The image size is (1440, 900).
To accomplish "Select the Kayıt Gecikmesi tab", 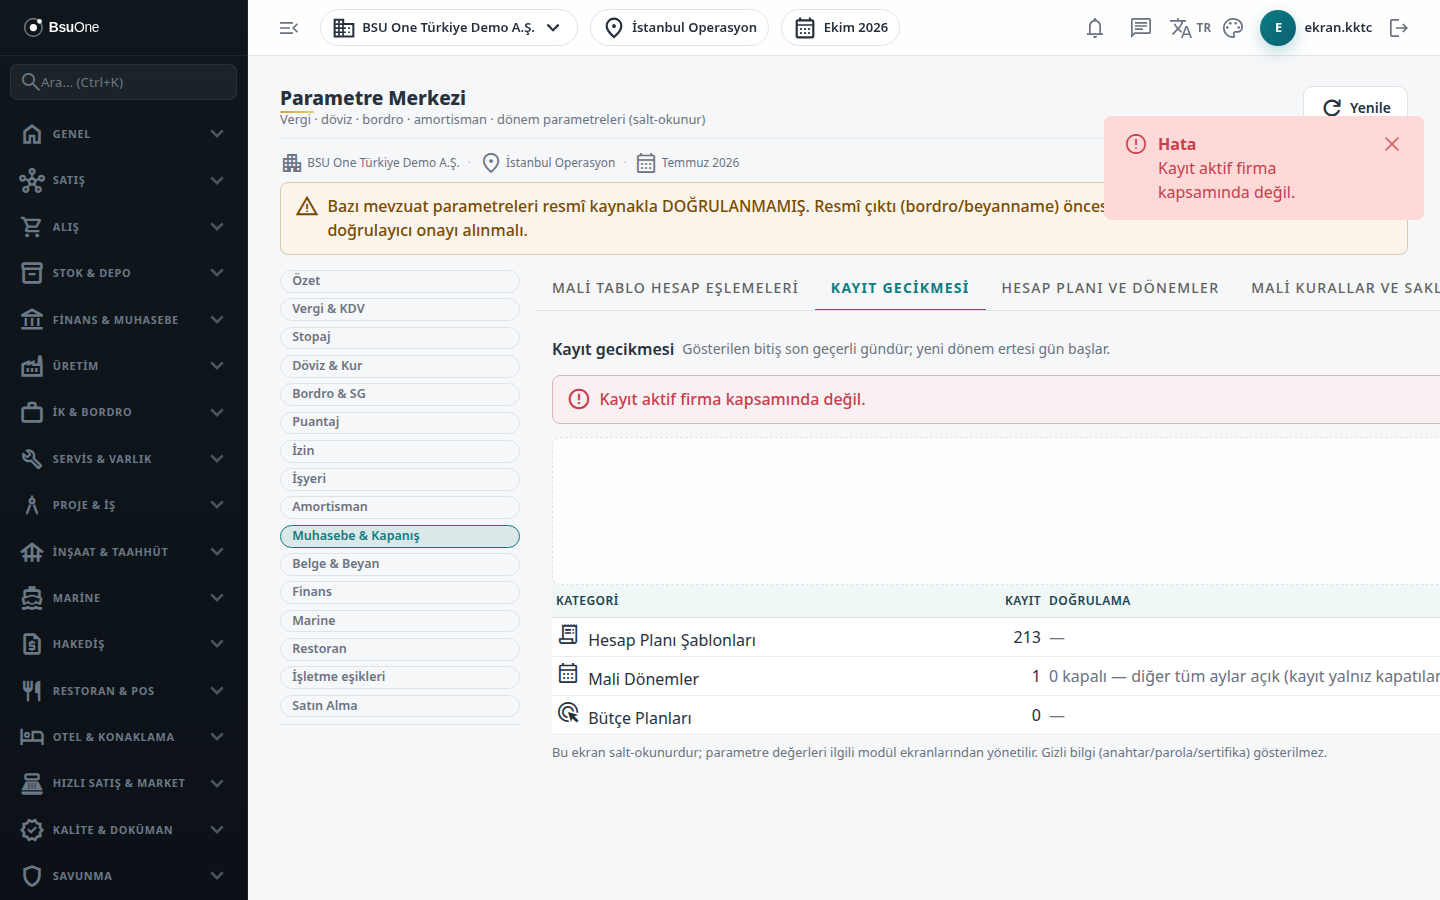I will [x=900, y=288].
